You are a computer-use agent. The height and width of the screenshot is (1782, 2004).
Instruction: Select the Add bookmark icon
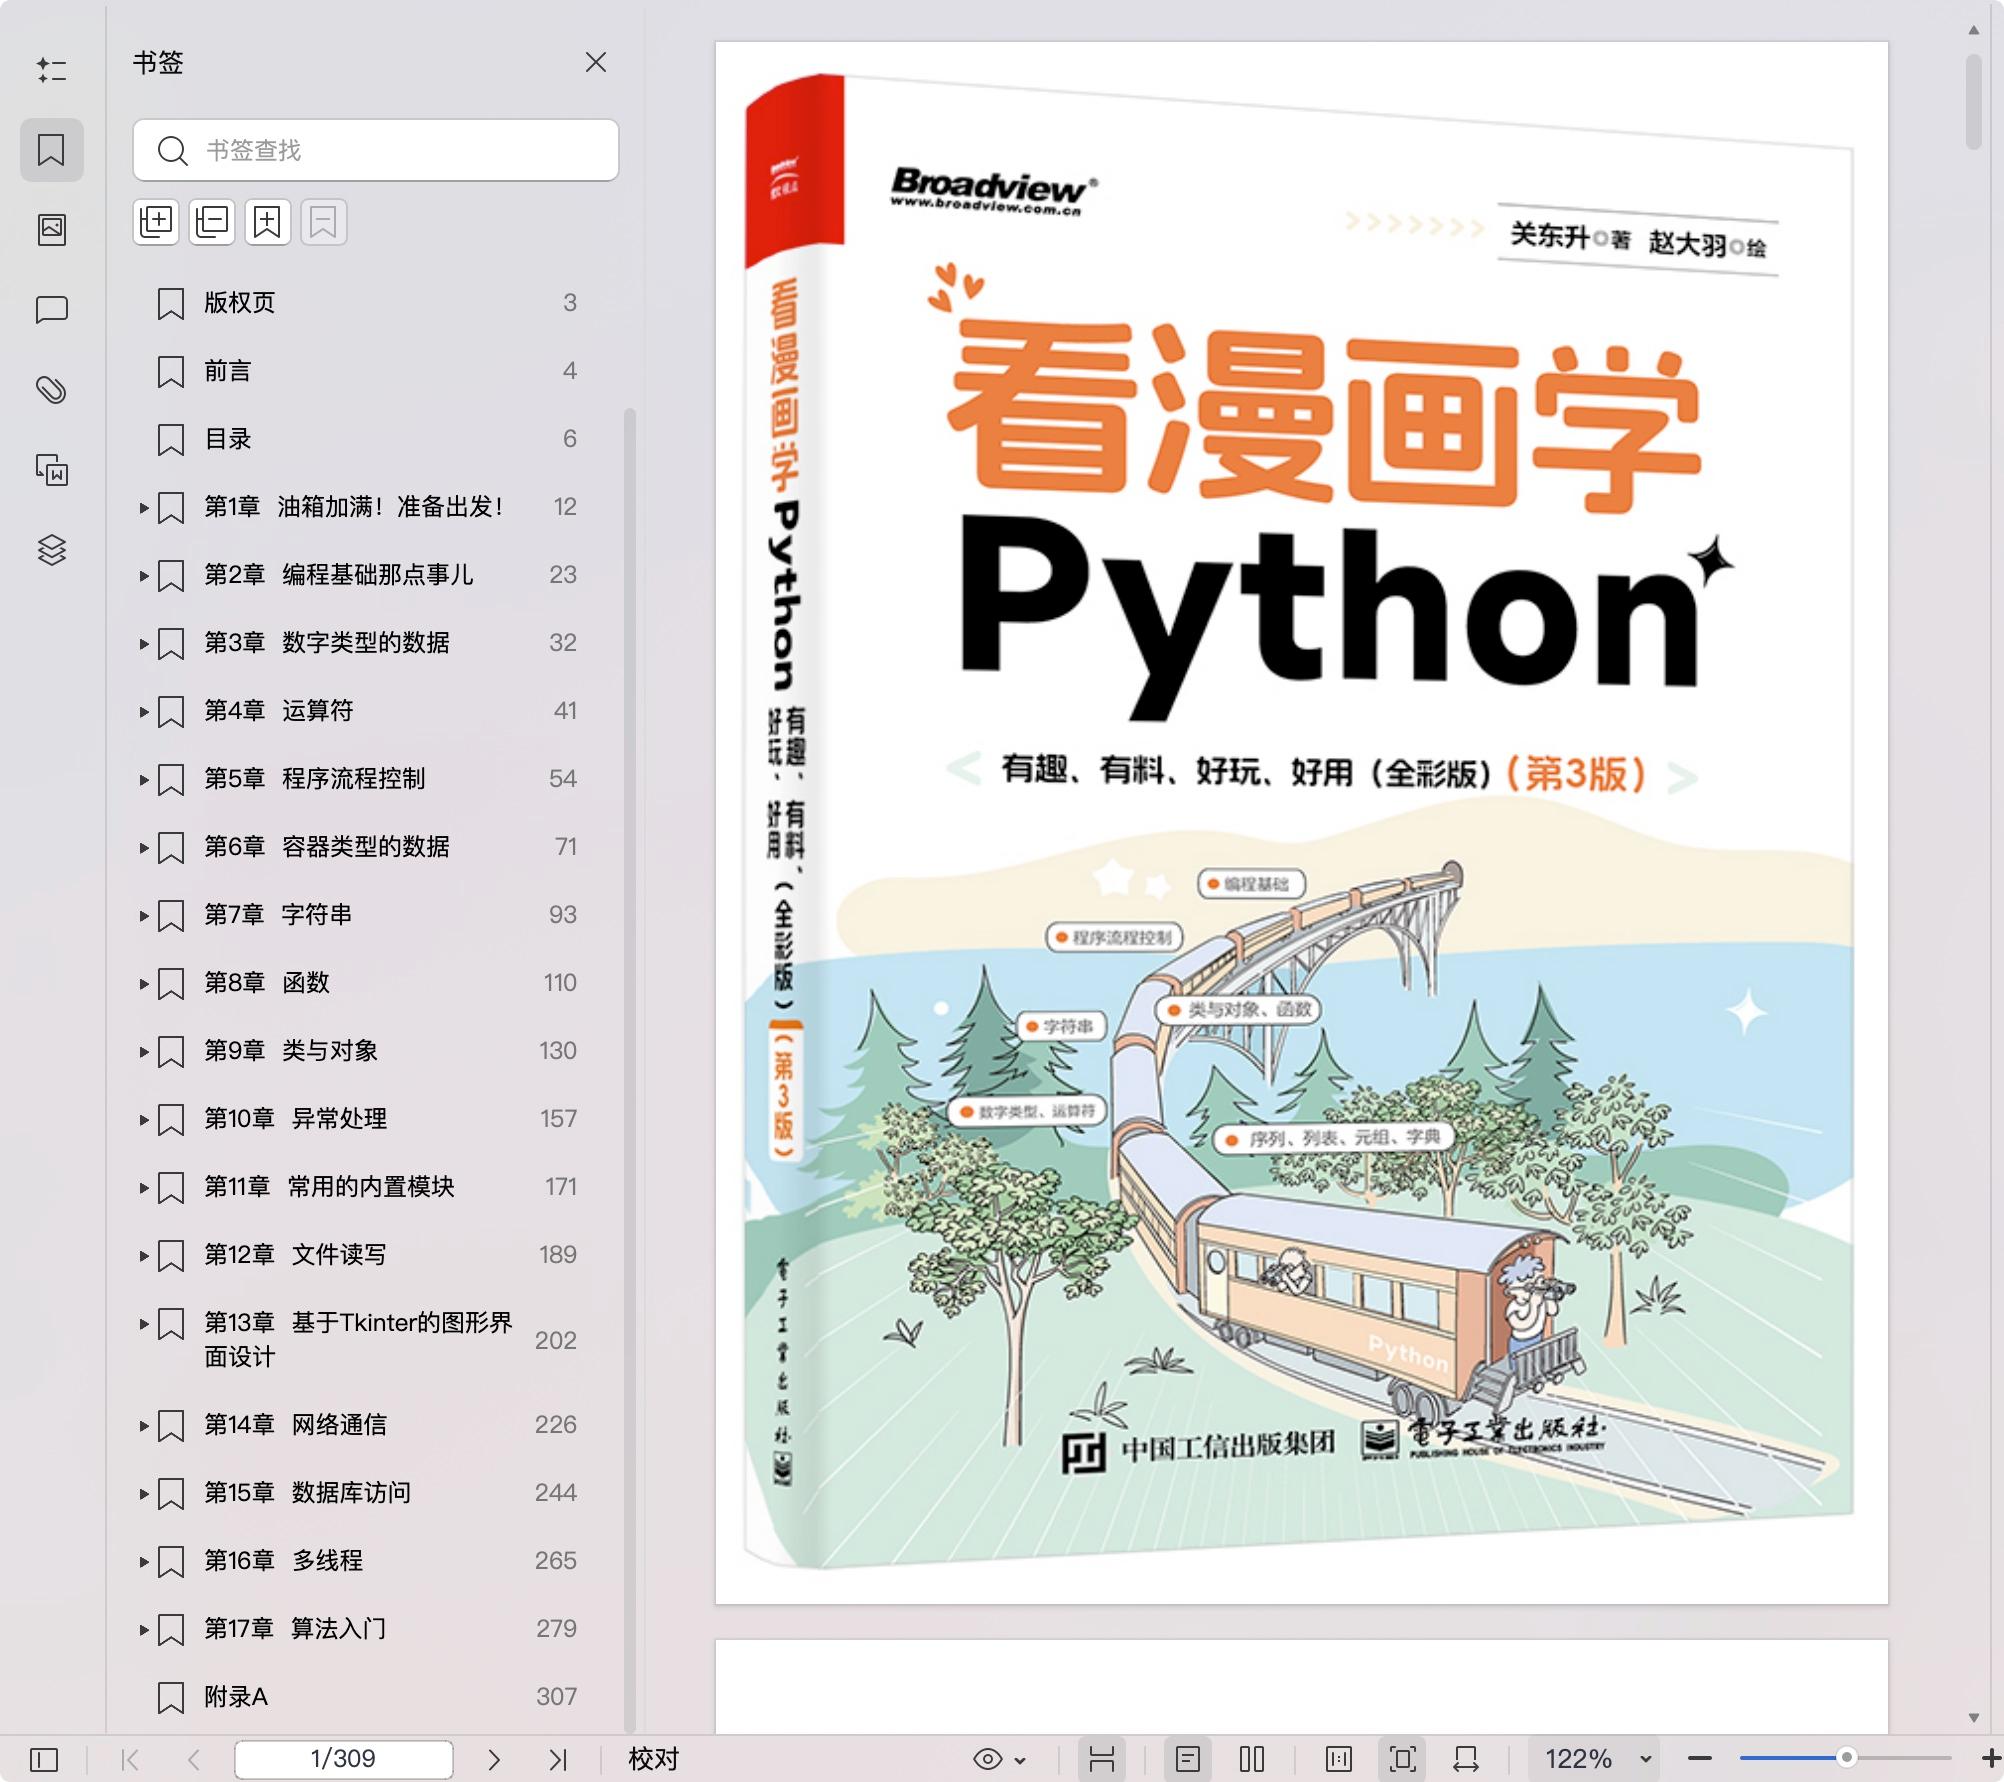pos(267,222)
